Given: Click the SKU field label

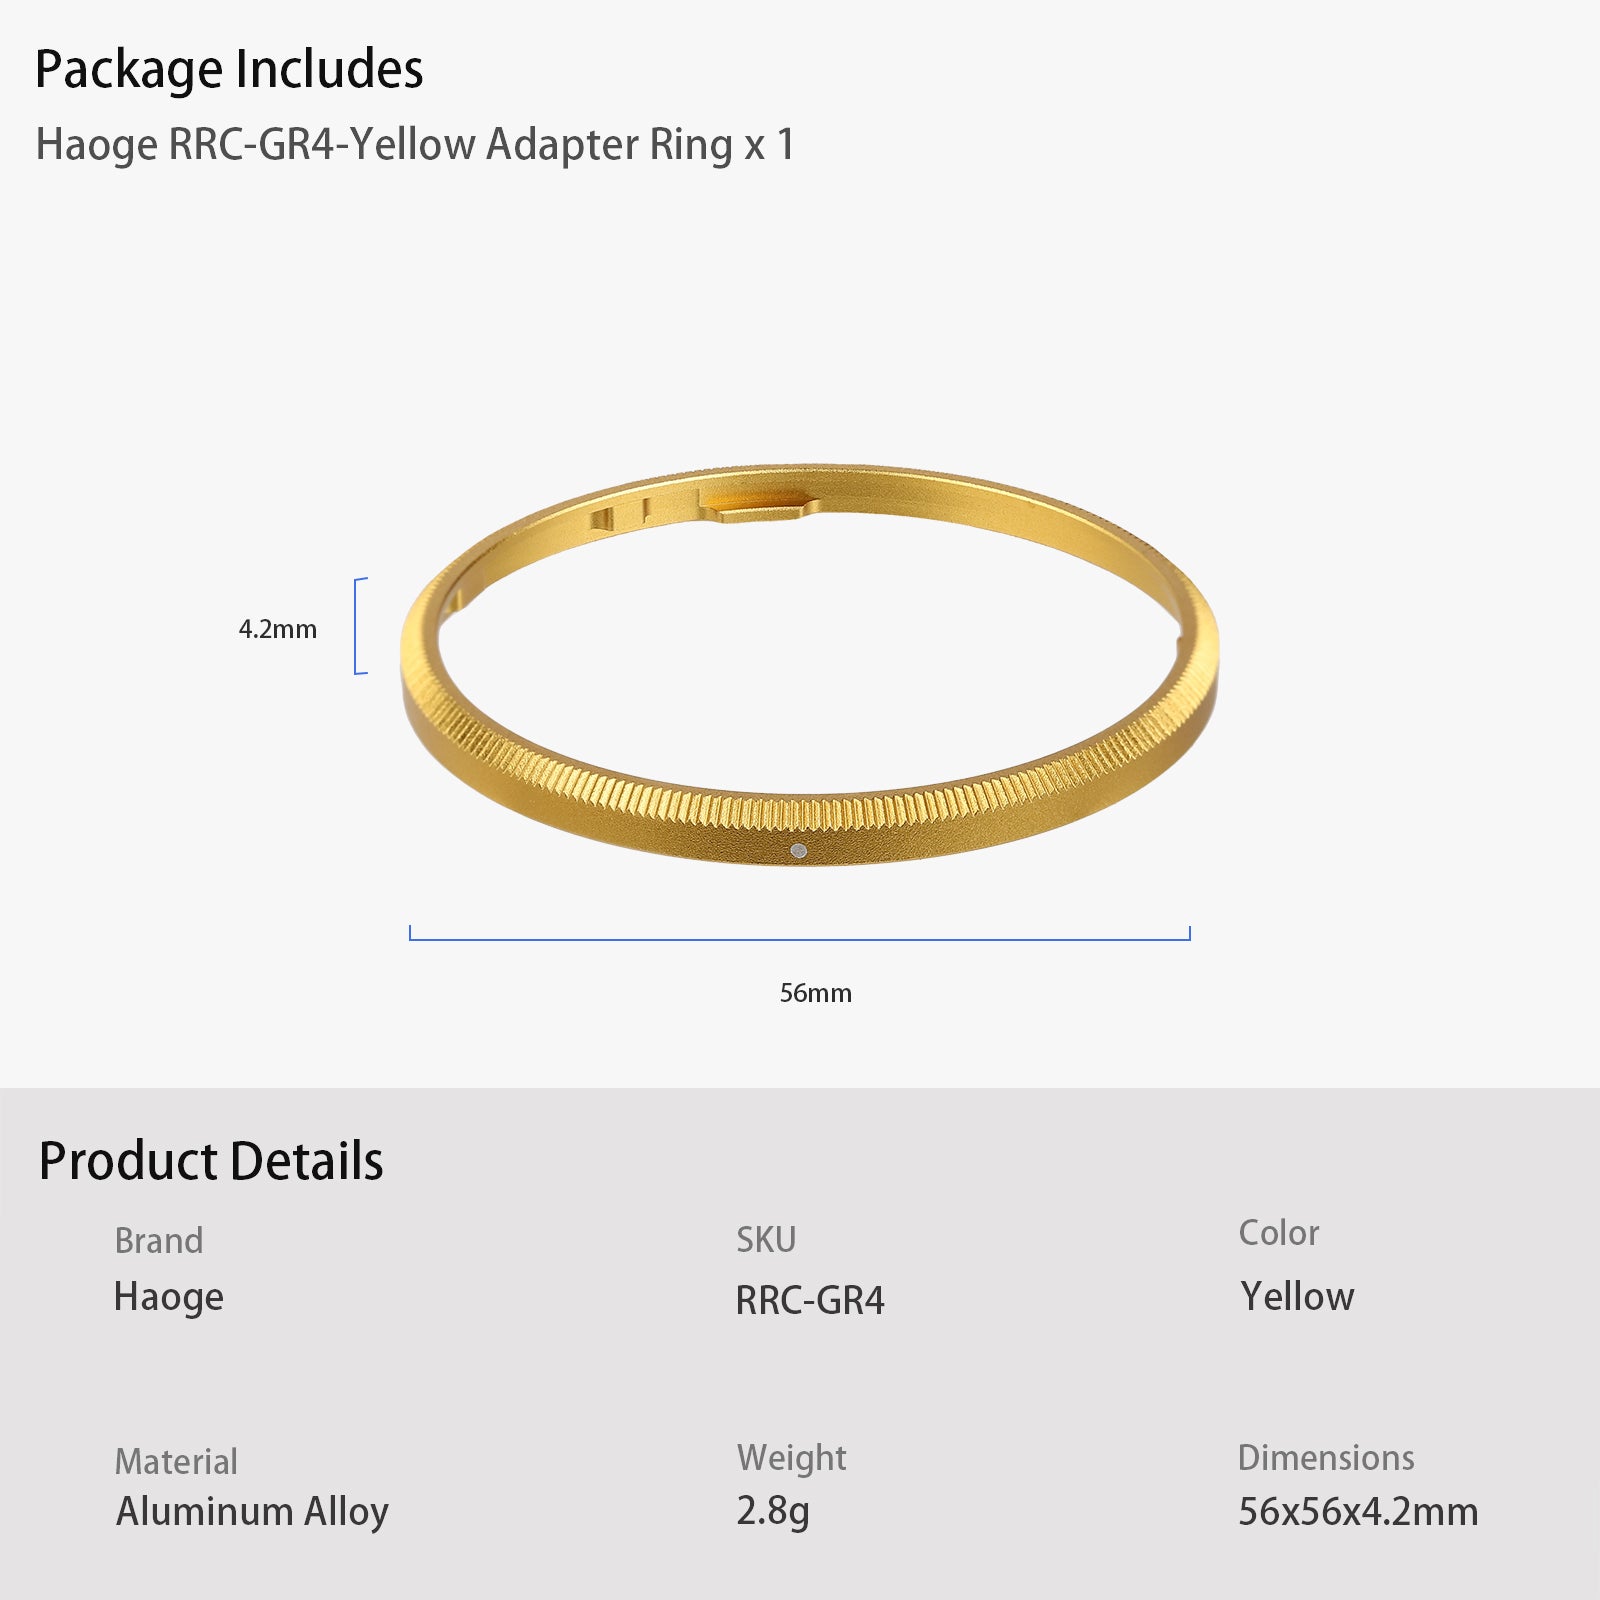Looking at the screenshot, I should (766, 1240).
